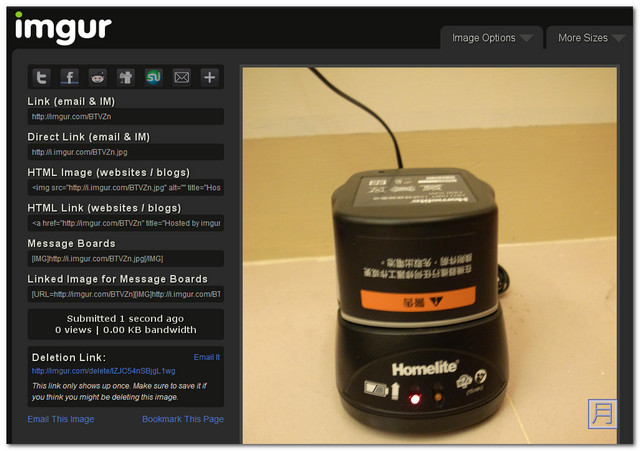Share image on StumbleUpon
640x451 pixels.
pos(154,77)
